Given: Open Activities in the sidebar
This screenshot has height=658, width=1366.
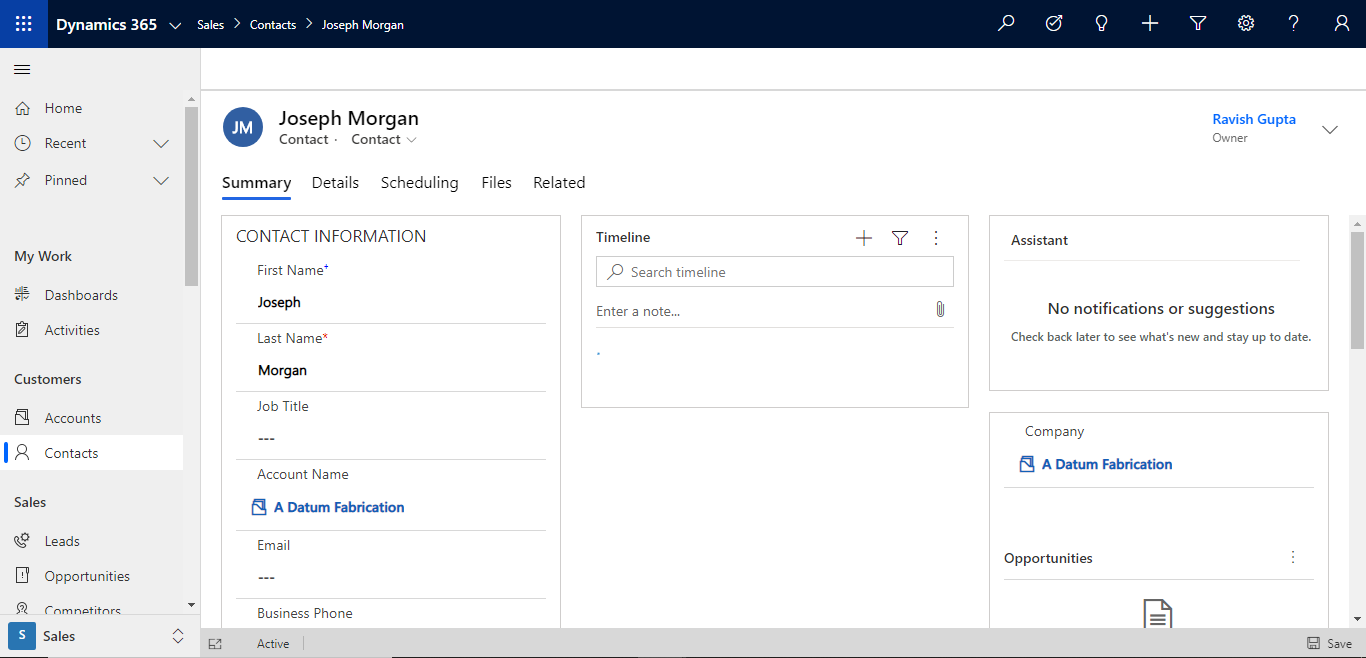Looking at the screenshot, I should 92,330.
